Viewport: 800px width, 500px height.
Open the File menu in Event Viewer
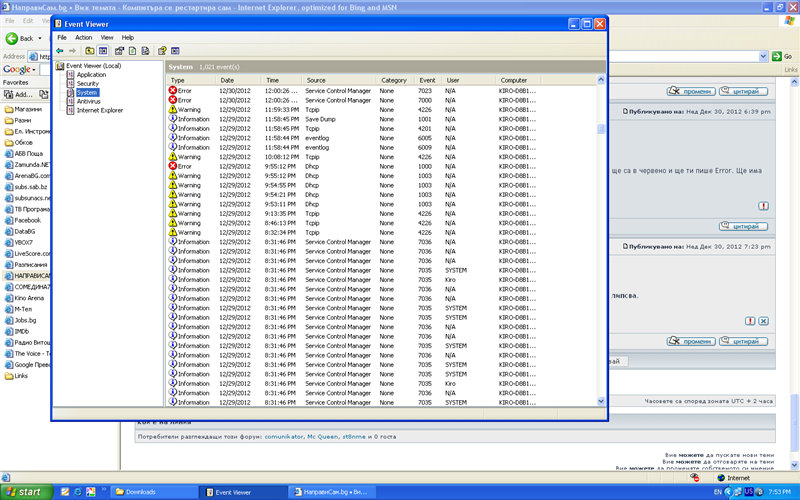[x=62, y=37]
